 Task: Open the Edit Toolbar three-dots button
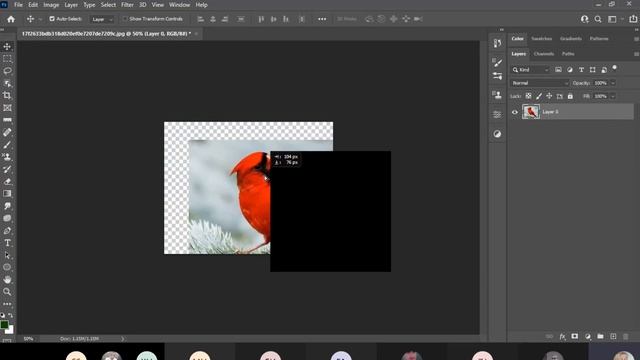pyautogui.click(x=7, y=304)
